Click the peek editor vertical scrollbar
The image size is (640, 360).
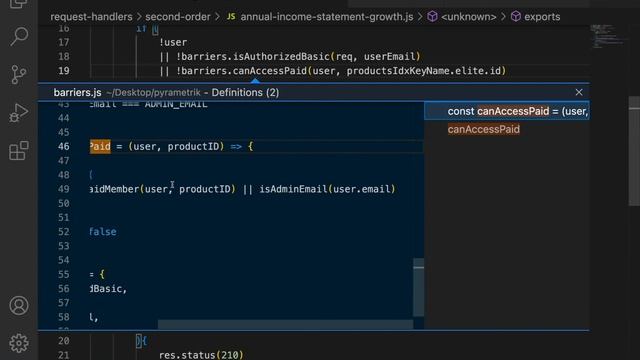[418, 287]
